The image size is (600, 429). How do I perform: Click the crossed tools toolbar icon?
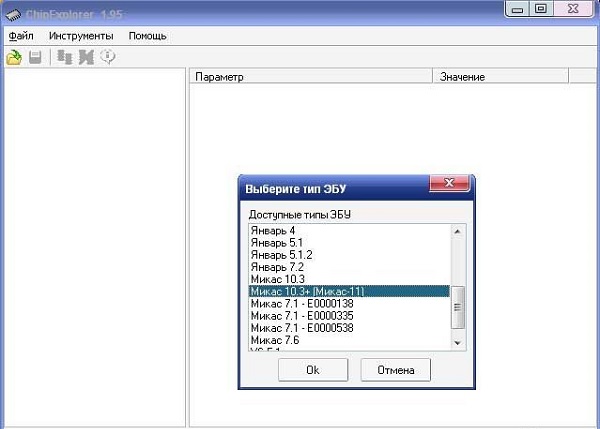pyautogui.click(x=86, y=57)
